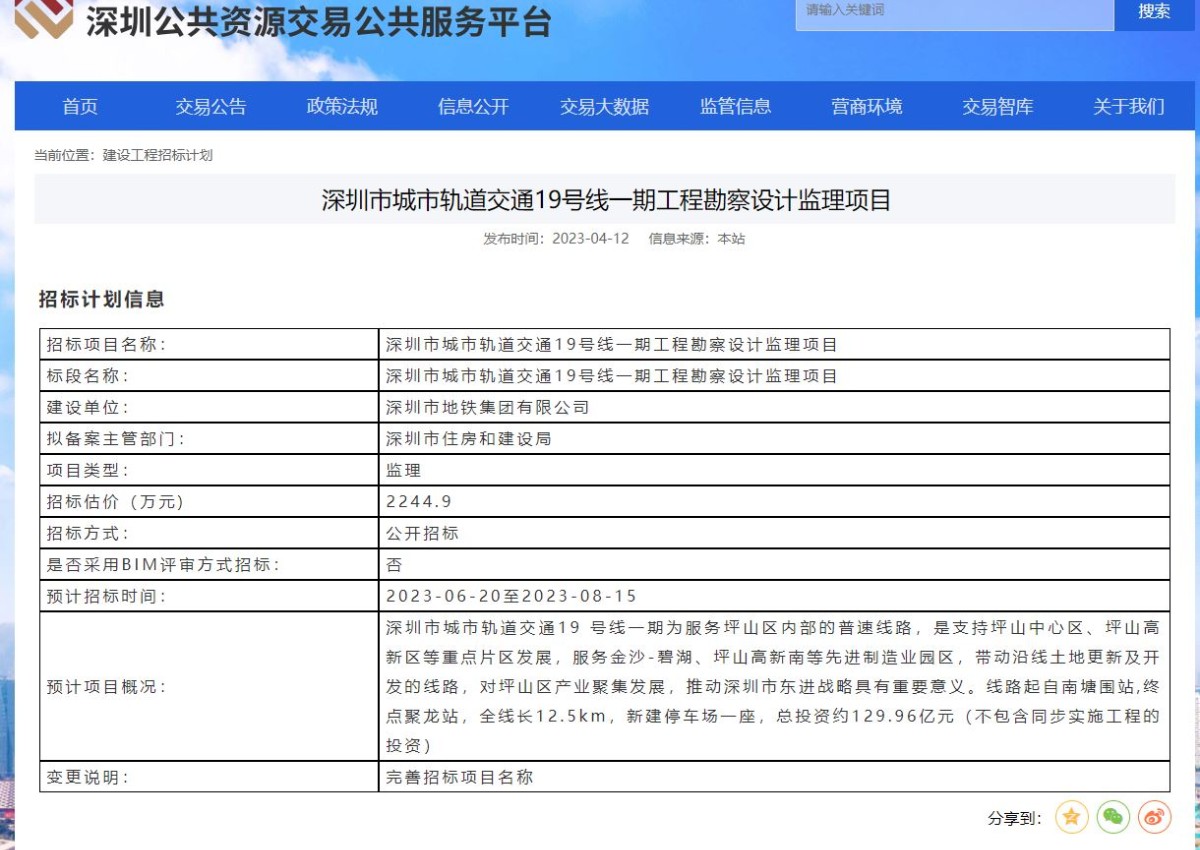This screenshot has width=1200, height=850.
Task: Open the 营商环境 tab
Action: click(866, 107)
